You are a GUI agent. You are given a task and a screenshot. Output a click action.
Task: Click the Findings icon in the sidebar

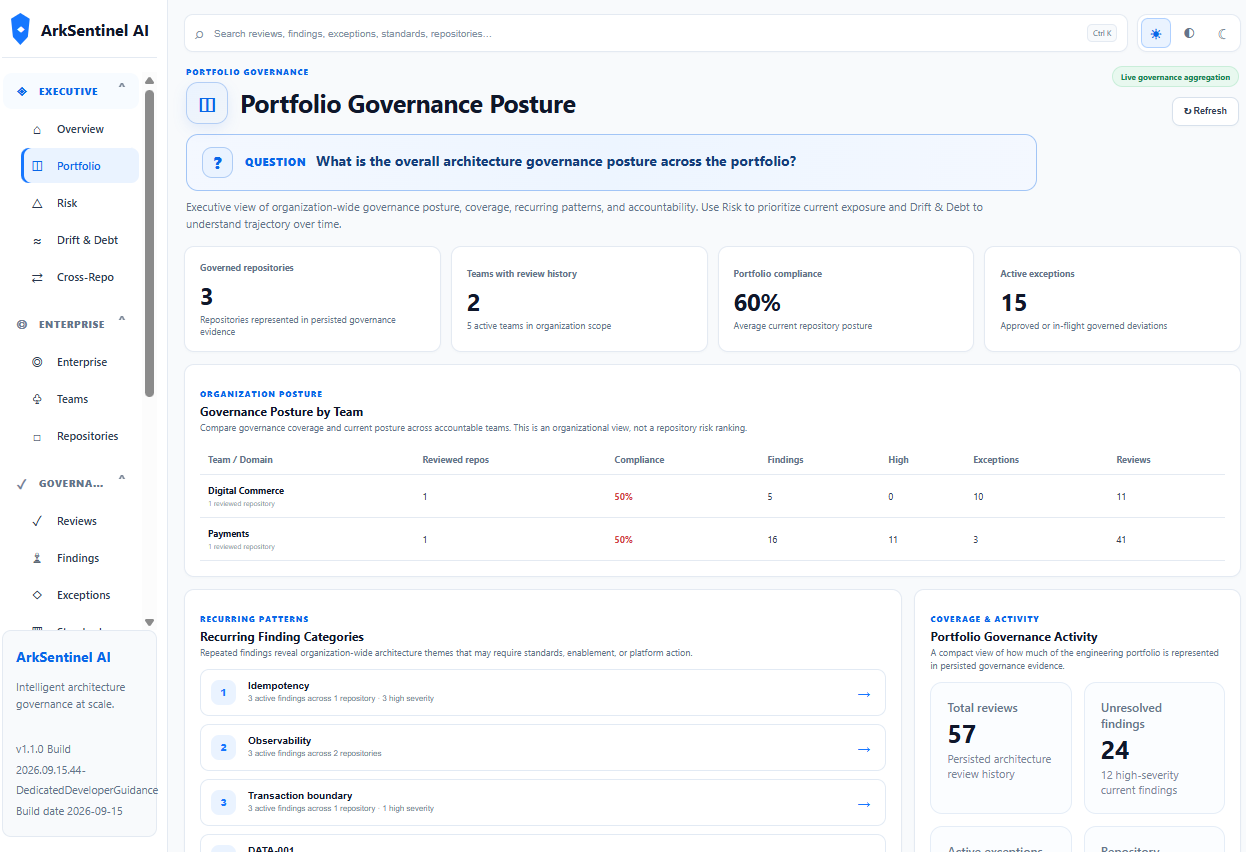coord(37,559)
